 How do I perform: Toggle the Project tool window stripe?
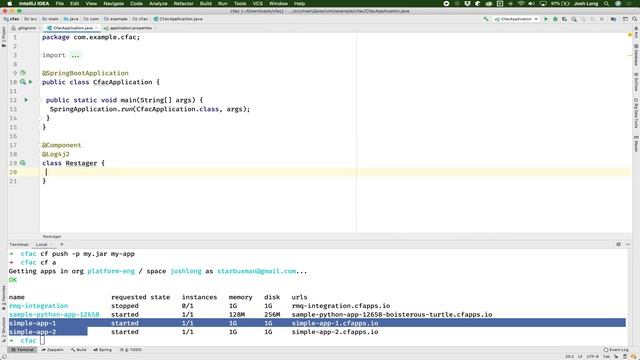coord(4,37)
